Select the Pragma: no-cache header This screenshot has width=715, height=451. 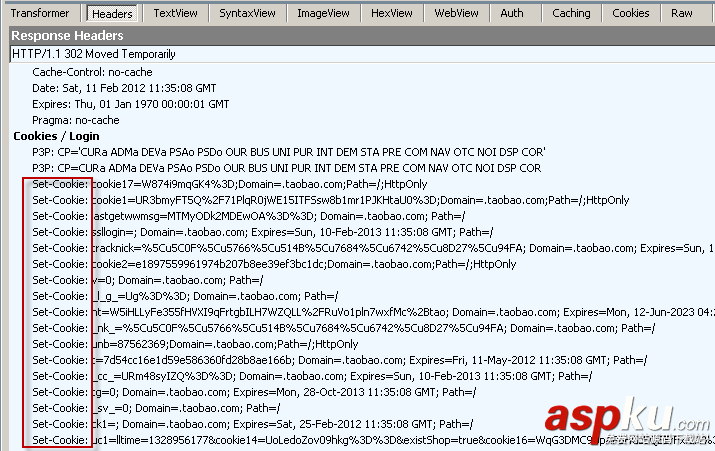(76, 120)
